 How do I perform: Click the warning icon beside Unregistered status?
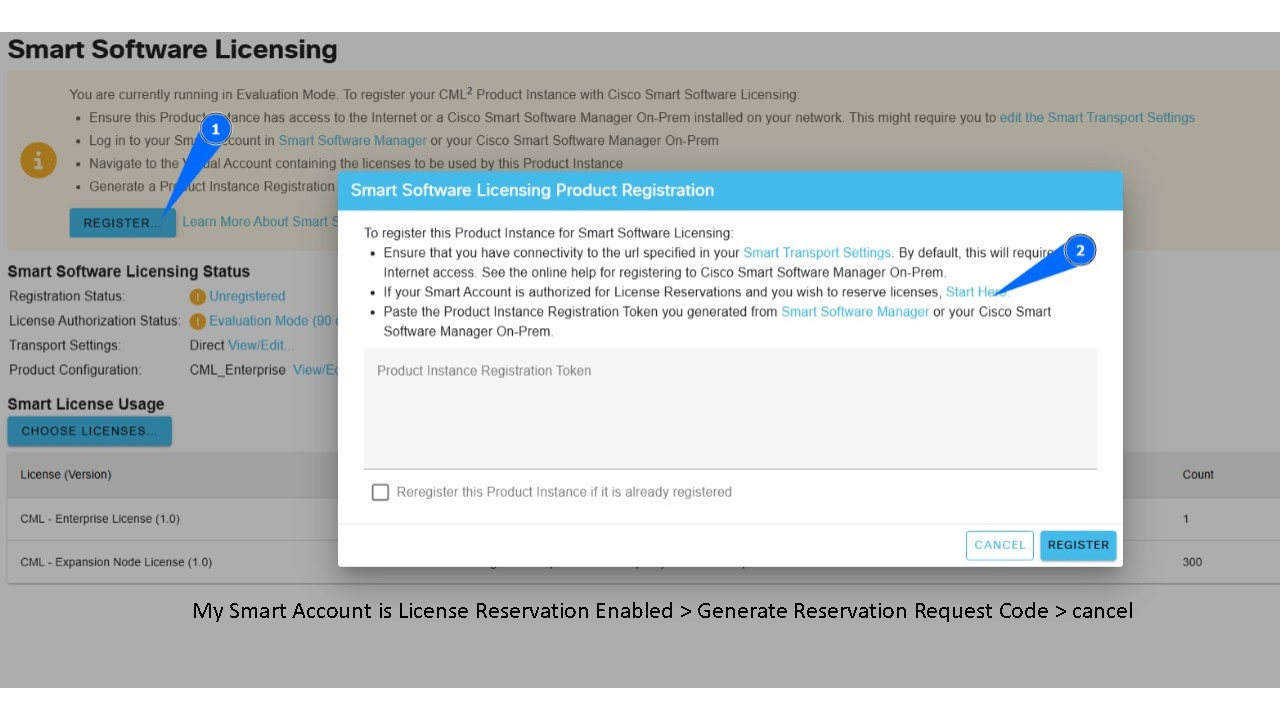click(198, 296)
